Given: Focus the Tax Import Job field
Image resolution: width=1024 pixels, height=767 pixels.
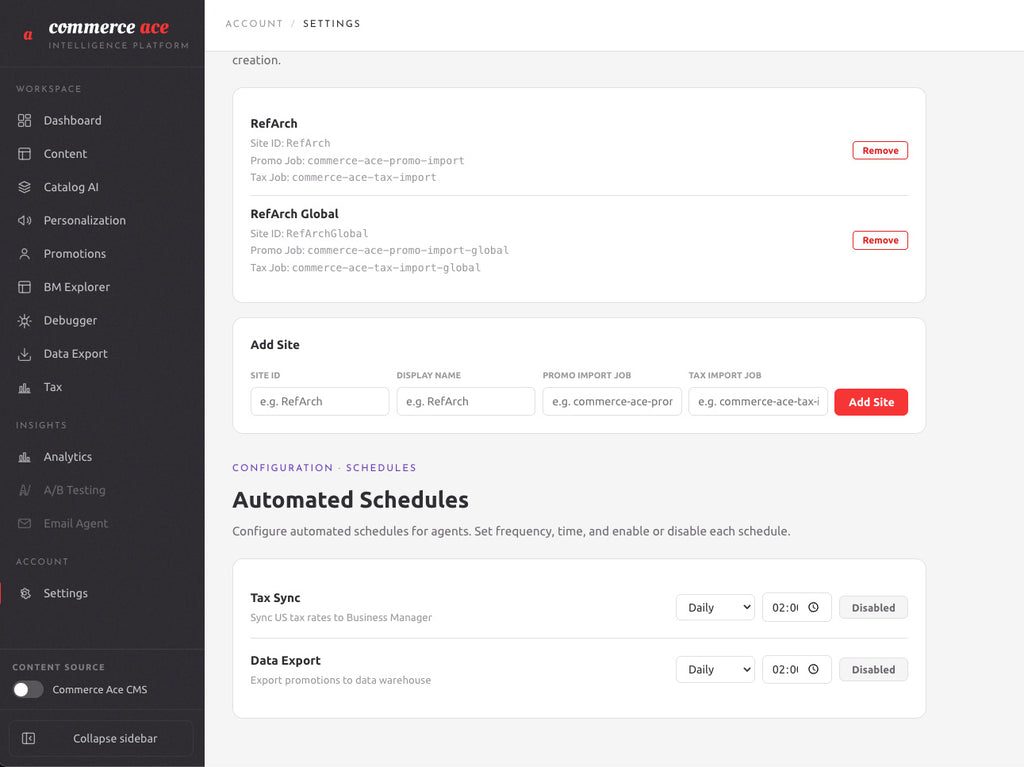Looking at the screenshot, I should tap(758, 401).
